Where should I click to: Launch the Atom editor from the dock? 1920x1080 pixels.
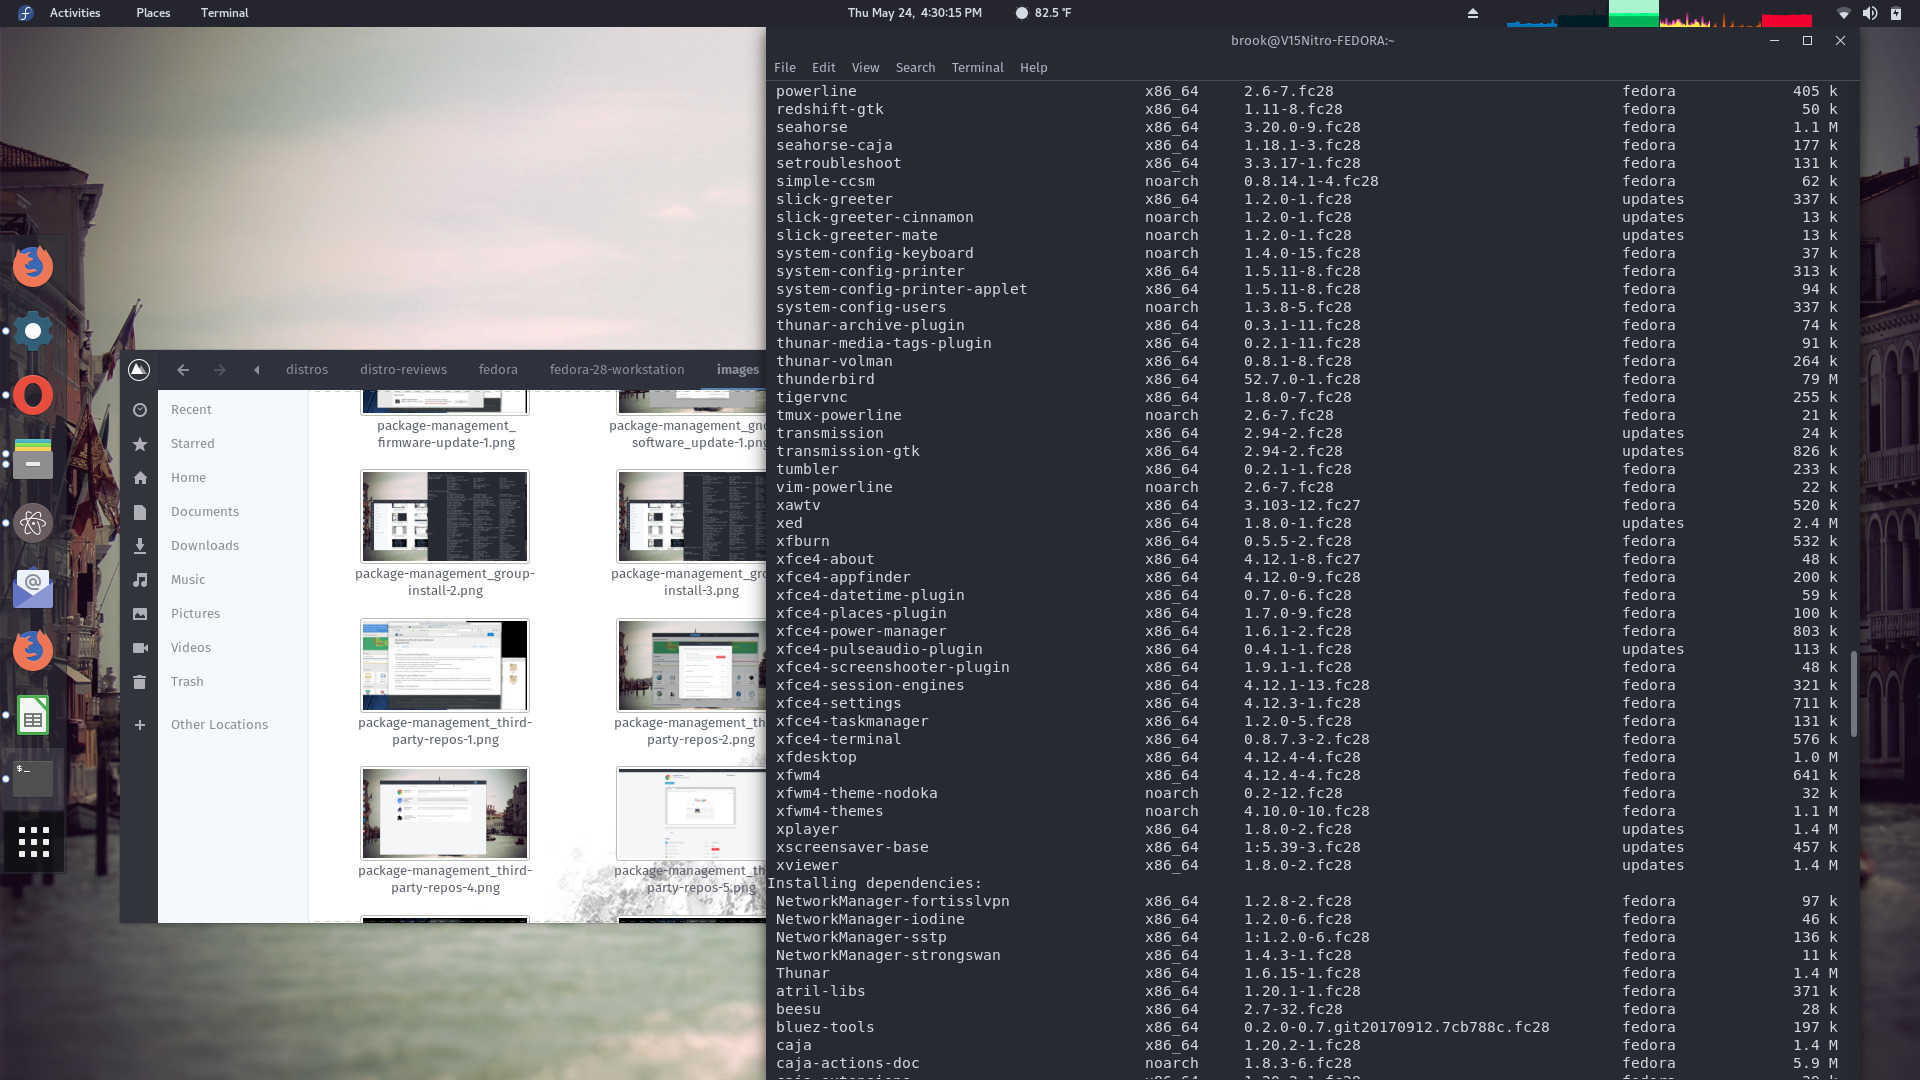click(x=33, y=523)
